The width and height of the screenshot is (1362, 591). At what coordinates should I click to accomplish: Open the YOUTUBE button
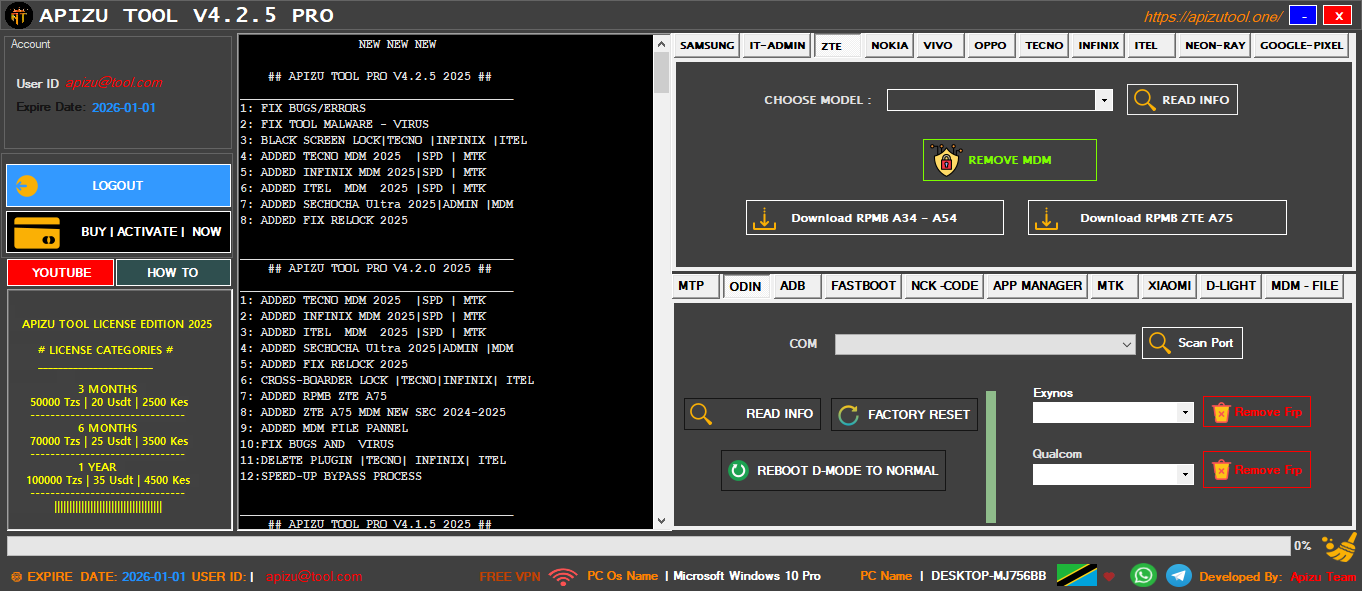[61, 273]
